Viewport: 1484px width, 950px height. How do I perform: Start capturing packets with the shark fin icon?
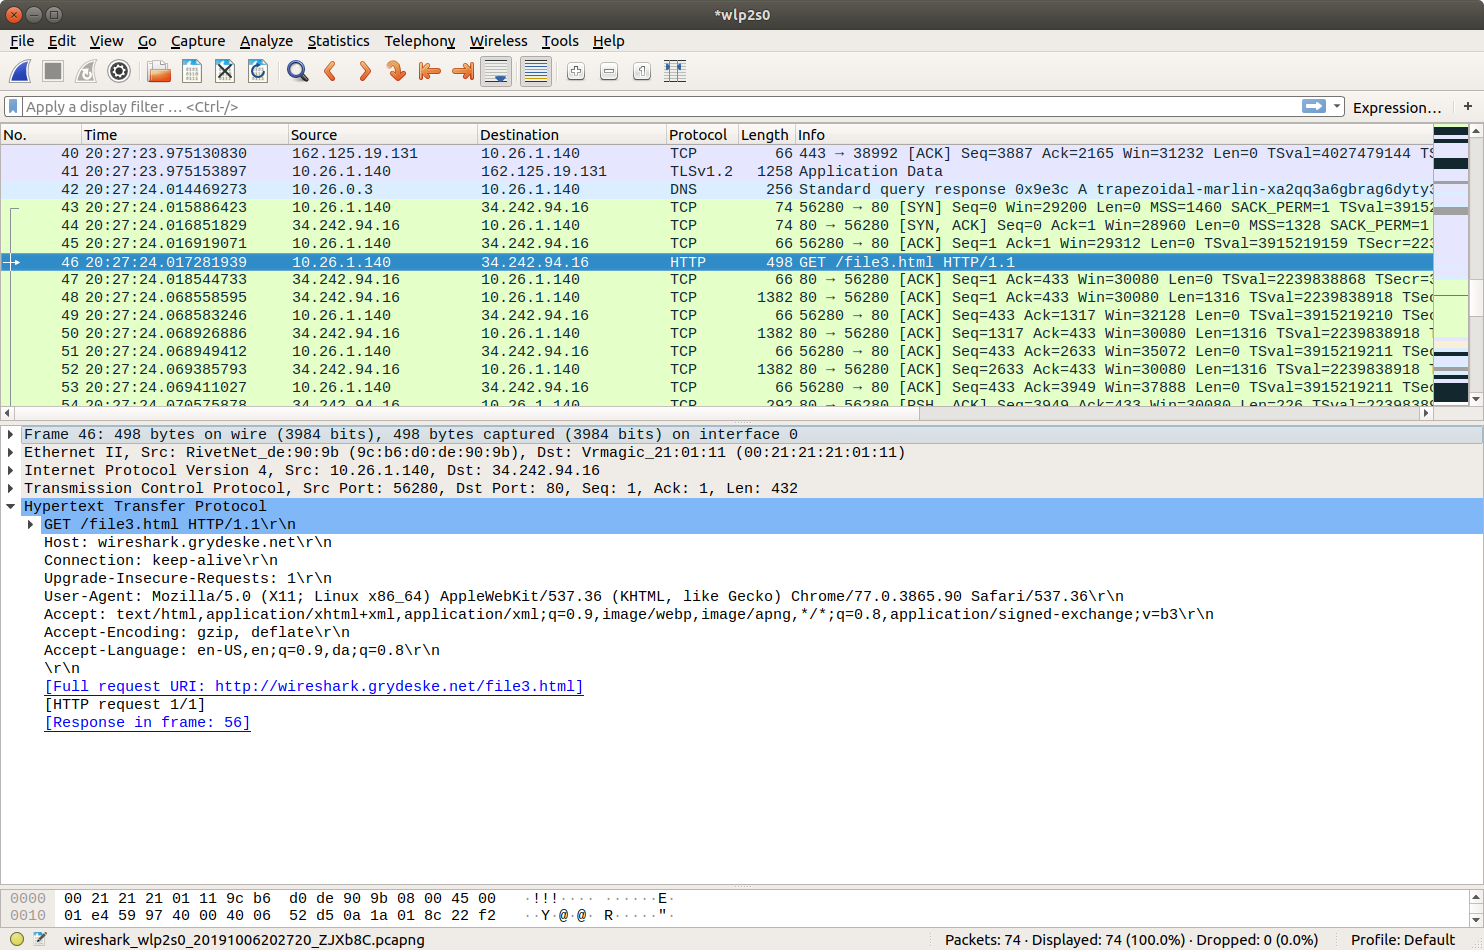click(20, 71)
